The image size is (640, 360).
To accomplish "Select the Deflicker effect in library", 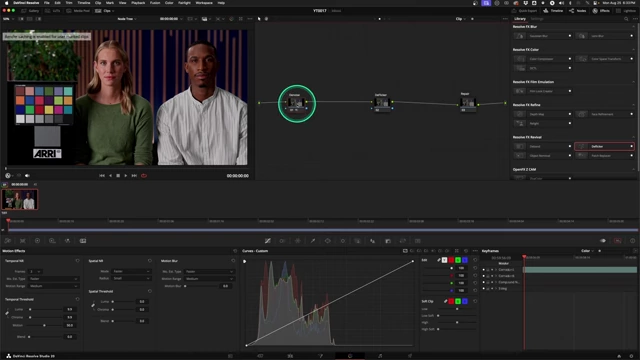I will (604, 146).
